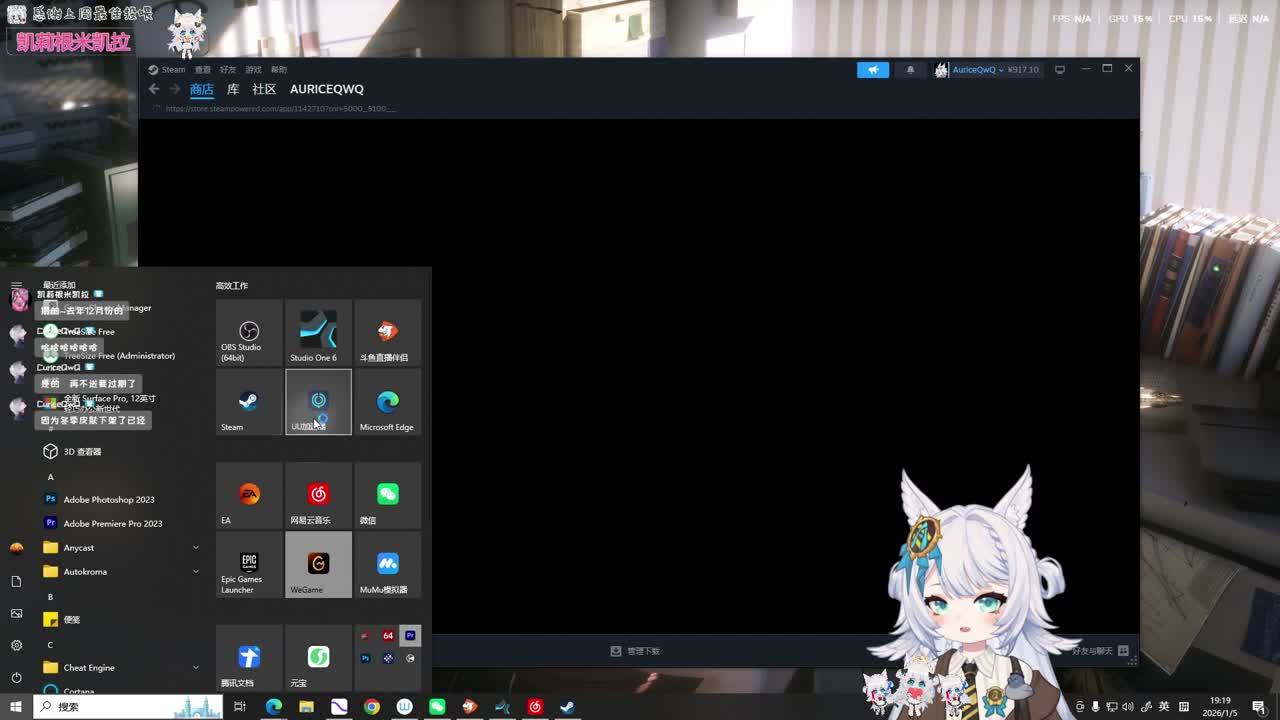The image size is (1280, 720).
Task: Click the Windows Start button
Action: (15, 707)
